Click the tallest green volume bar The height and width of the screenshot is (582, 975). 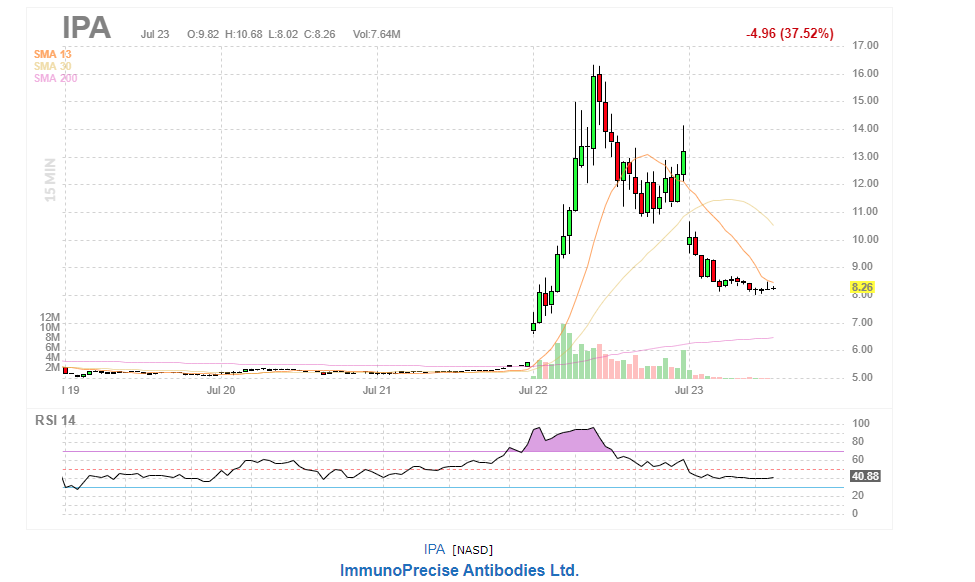(564, 352)
